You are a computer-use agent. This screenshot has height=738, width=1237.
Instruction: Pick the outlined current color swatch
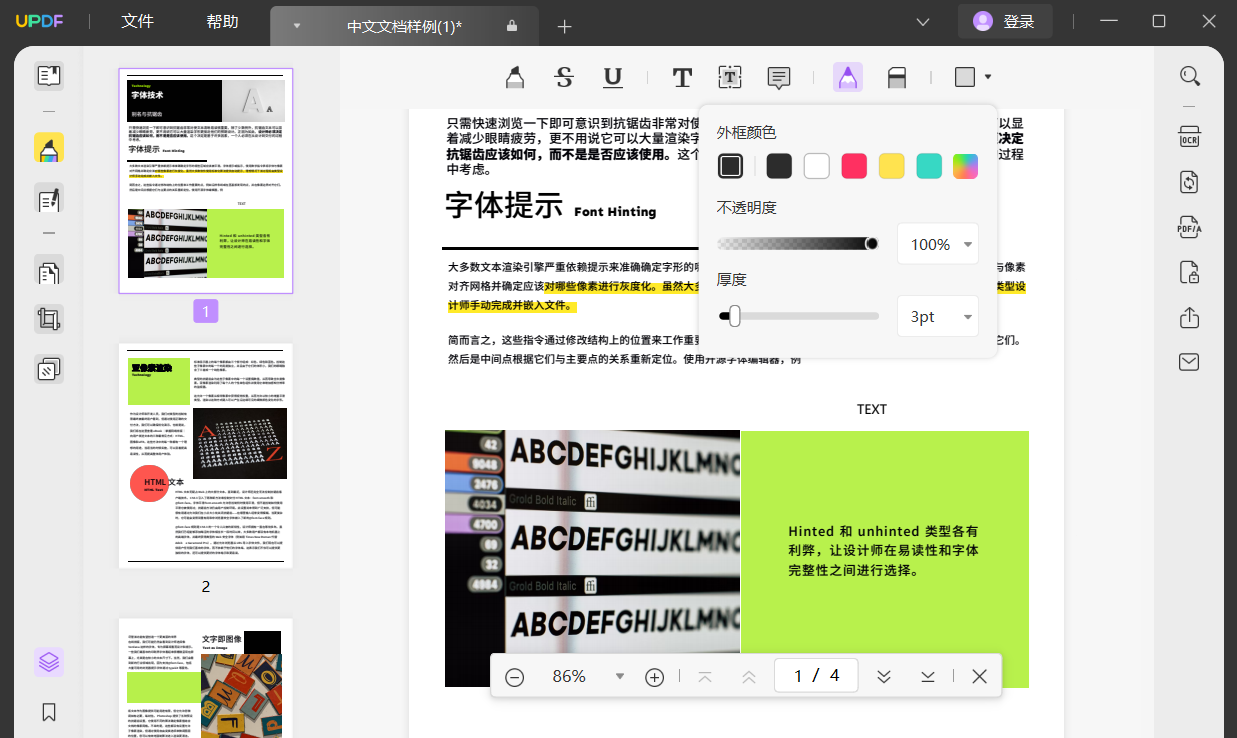pyautogui.click(x=731, y=166)
